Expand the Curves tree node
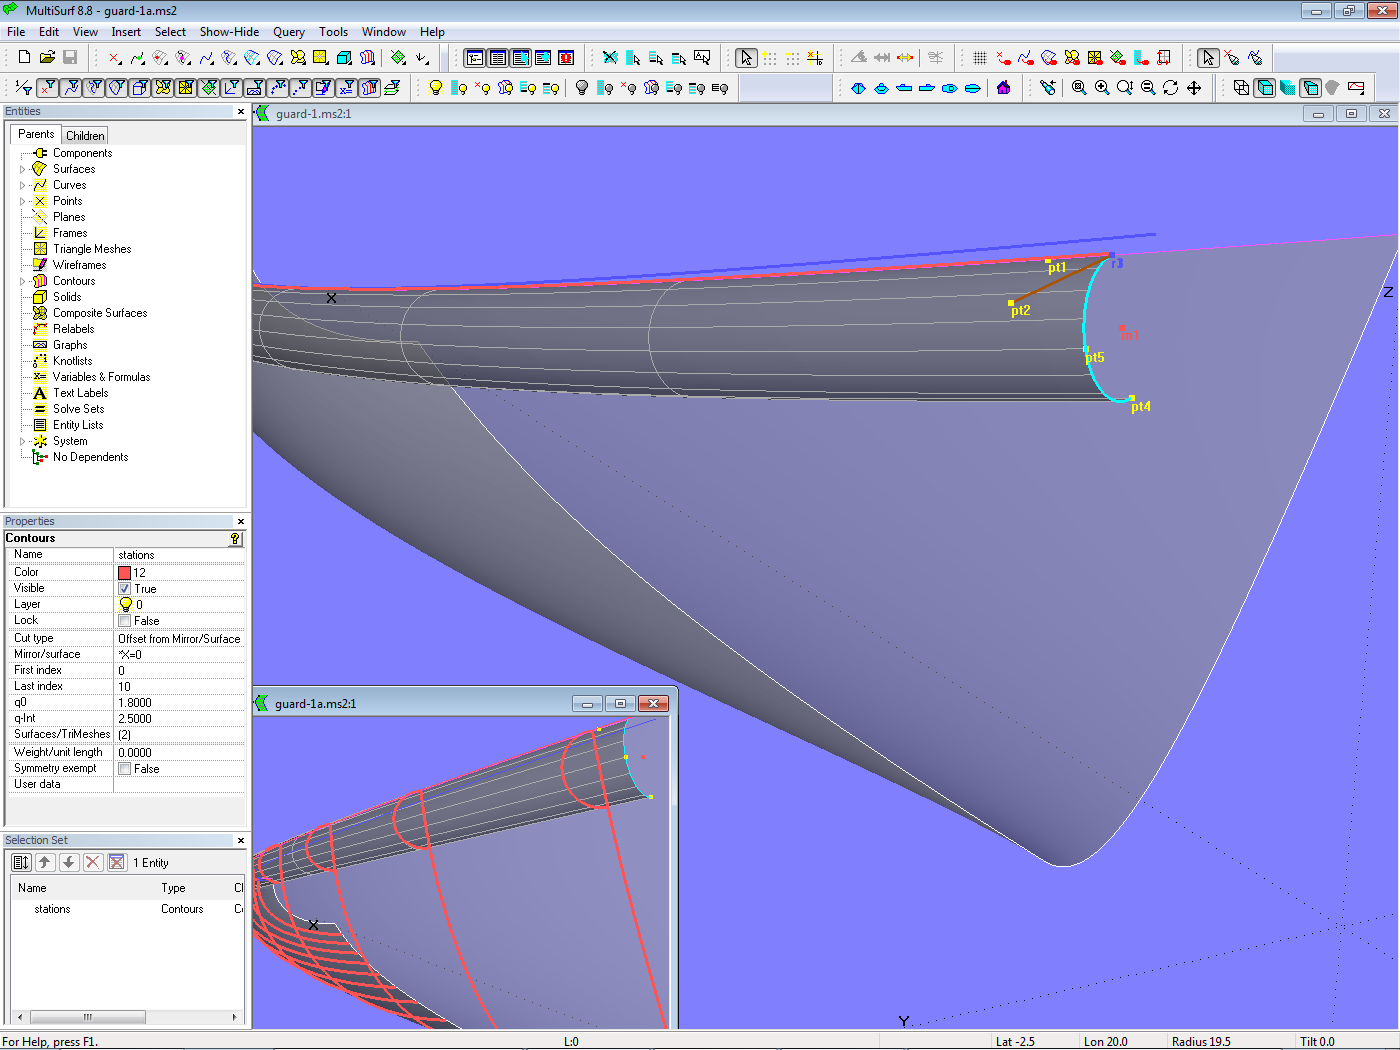Image resolution: width=1400 pixels, height=1050 pixels. (x=23, y=186)
